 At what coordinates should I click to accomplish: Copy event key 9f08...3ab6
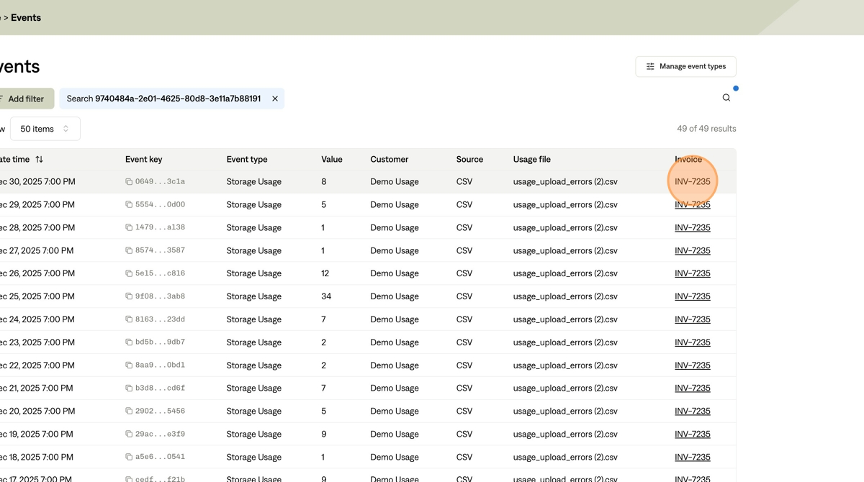click(129, 297)
